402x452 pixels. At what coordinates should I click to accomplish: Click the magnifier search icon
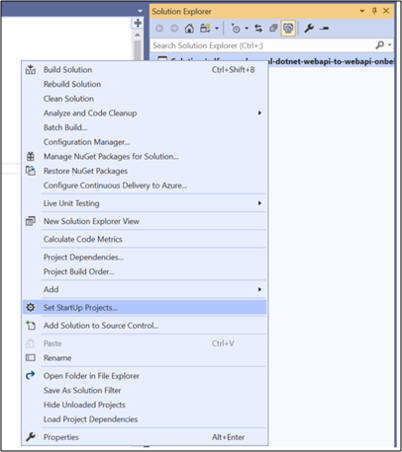(x=380, y=45)
